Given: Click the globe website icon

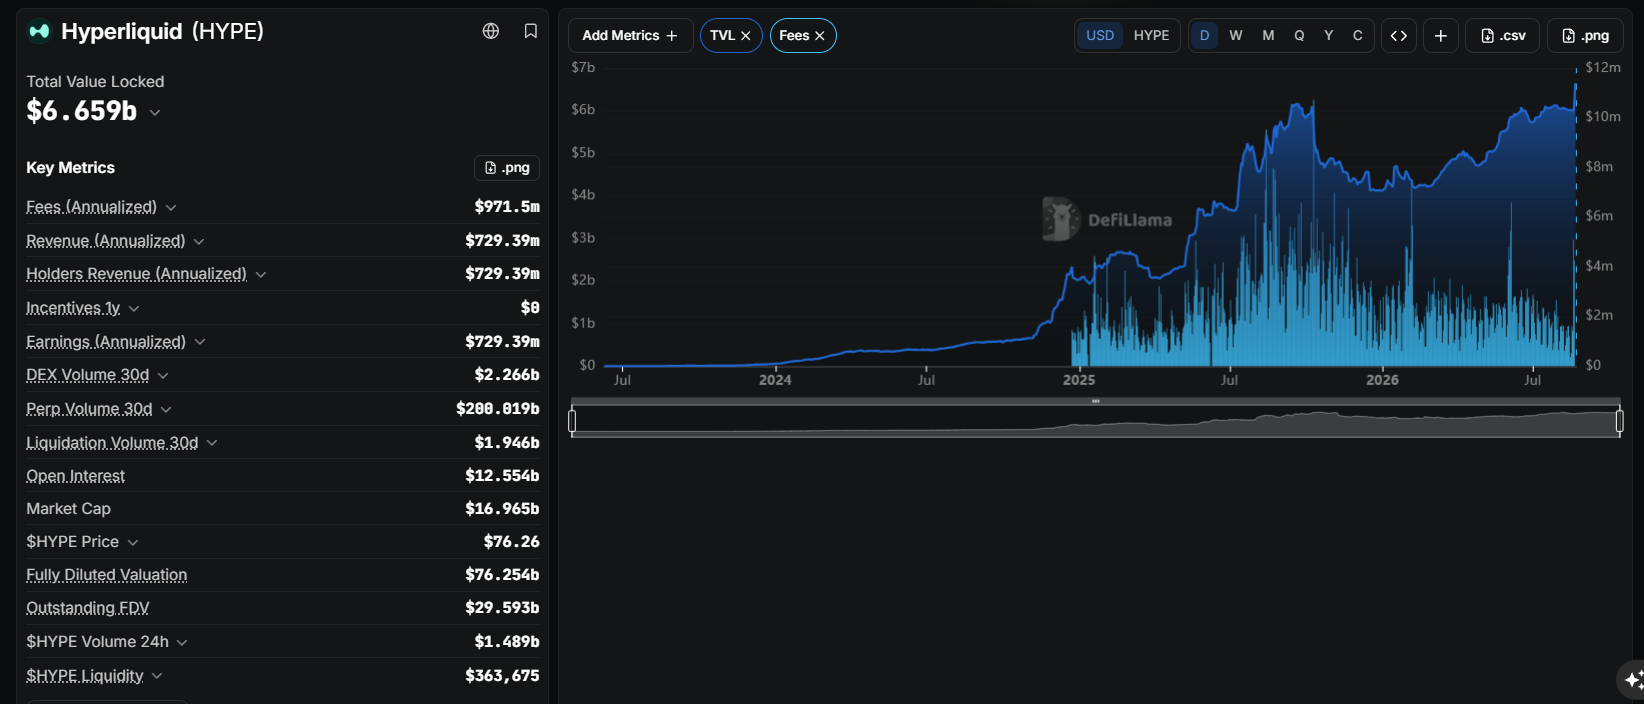Looking at the screenshot, I should [491, 31].
